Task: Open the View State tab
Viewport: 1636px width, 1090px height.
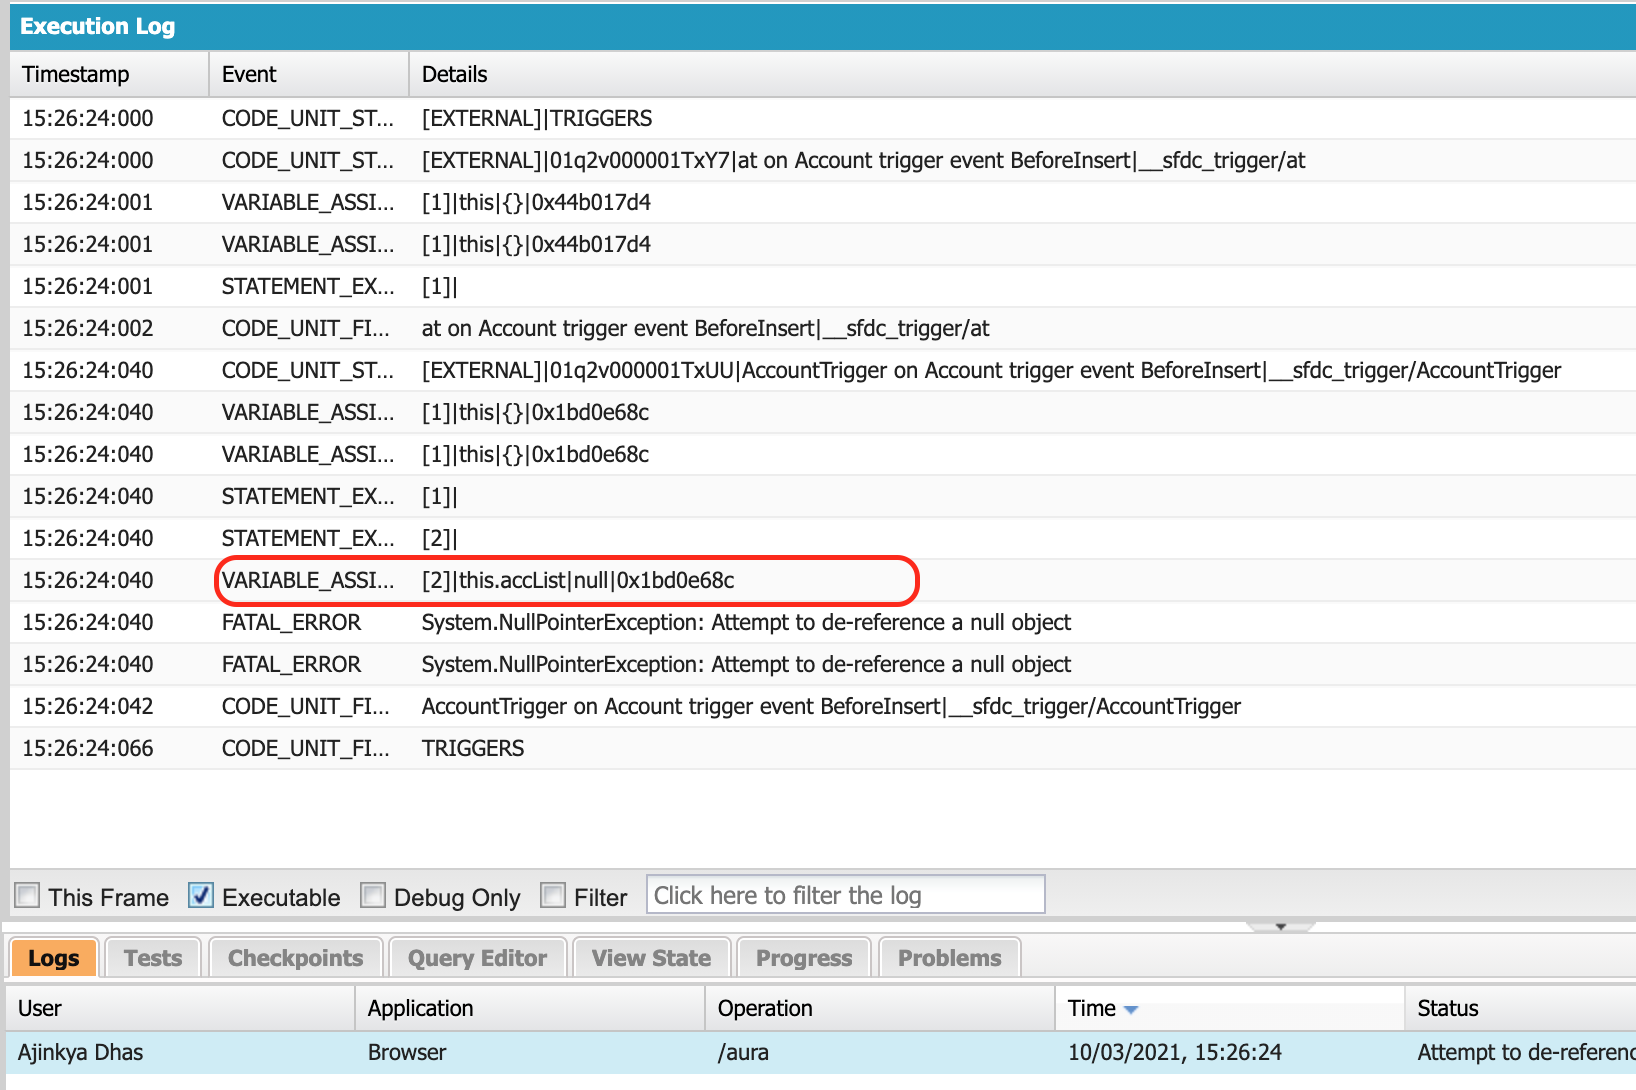Action: (651, 957)
